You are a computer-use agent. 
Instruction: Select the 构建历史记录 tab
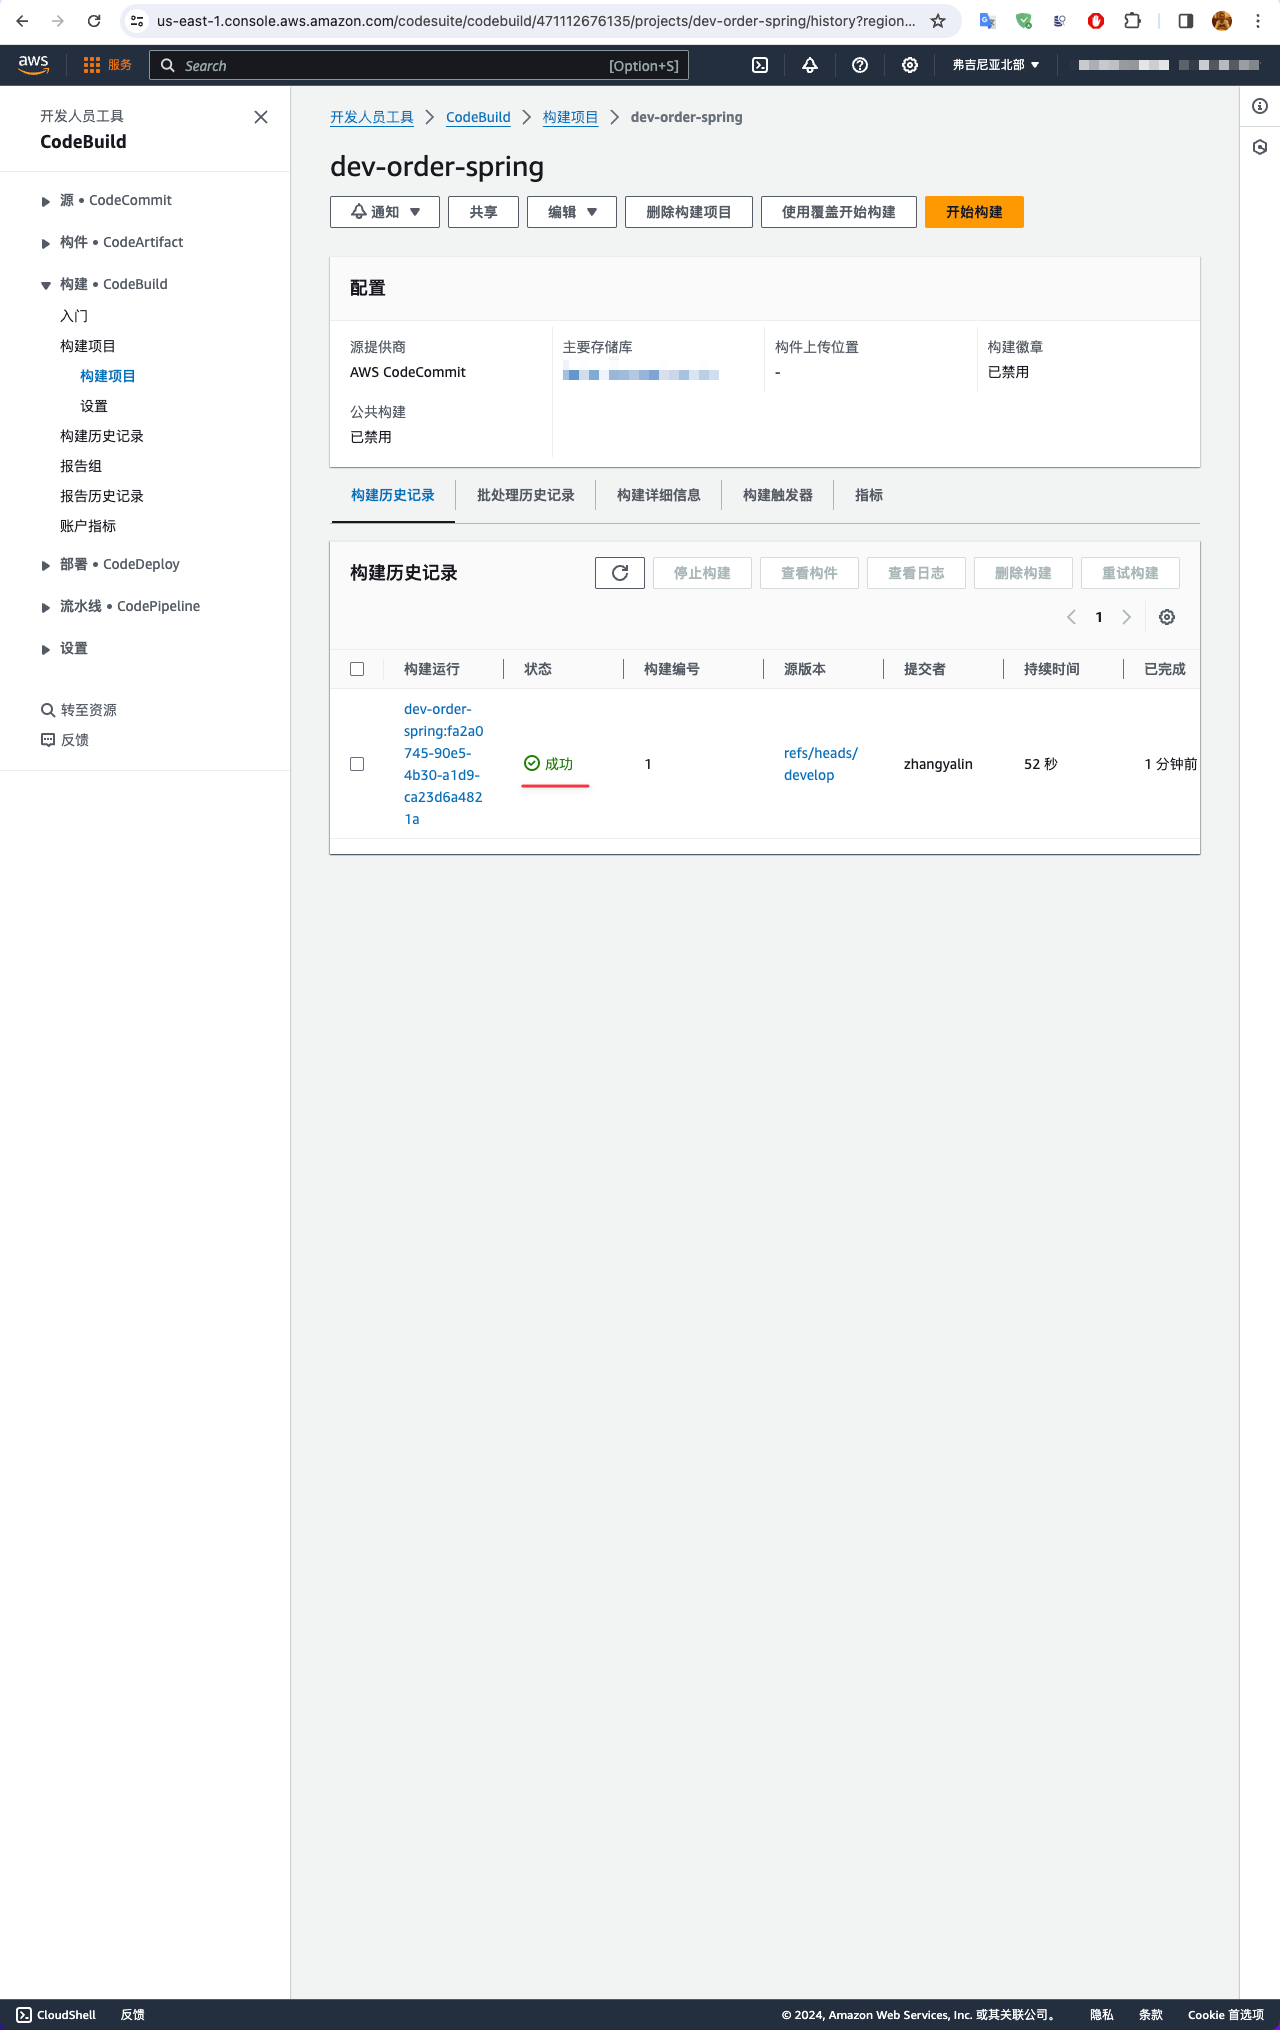coord(392,495)
